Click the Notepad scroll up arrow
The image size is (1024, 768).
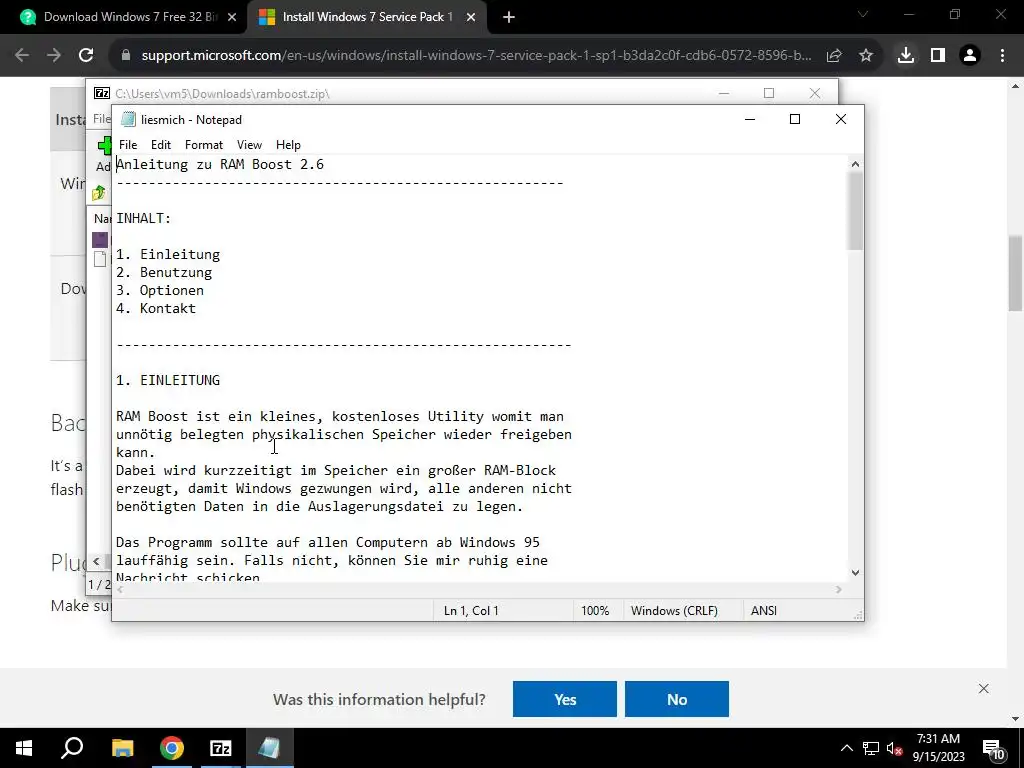pyautogui.click(x=856, y=164)
